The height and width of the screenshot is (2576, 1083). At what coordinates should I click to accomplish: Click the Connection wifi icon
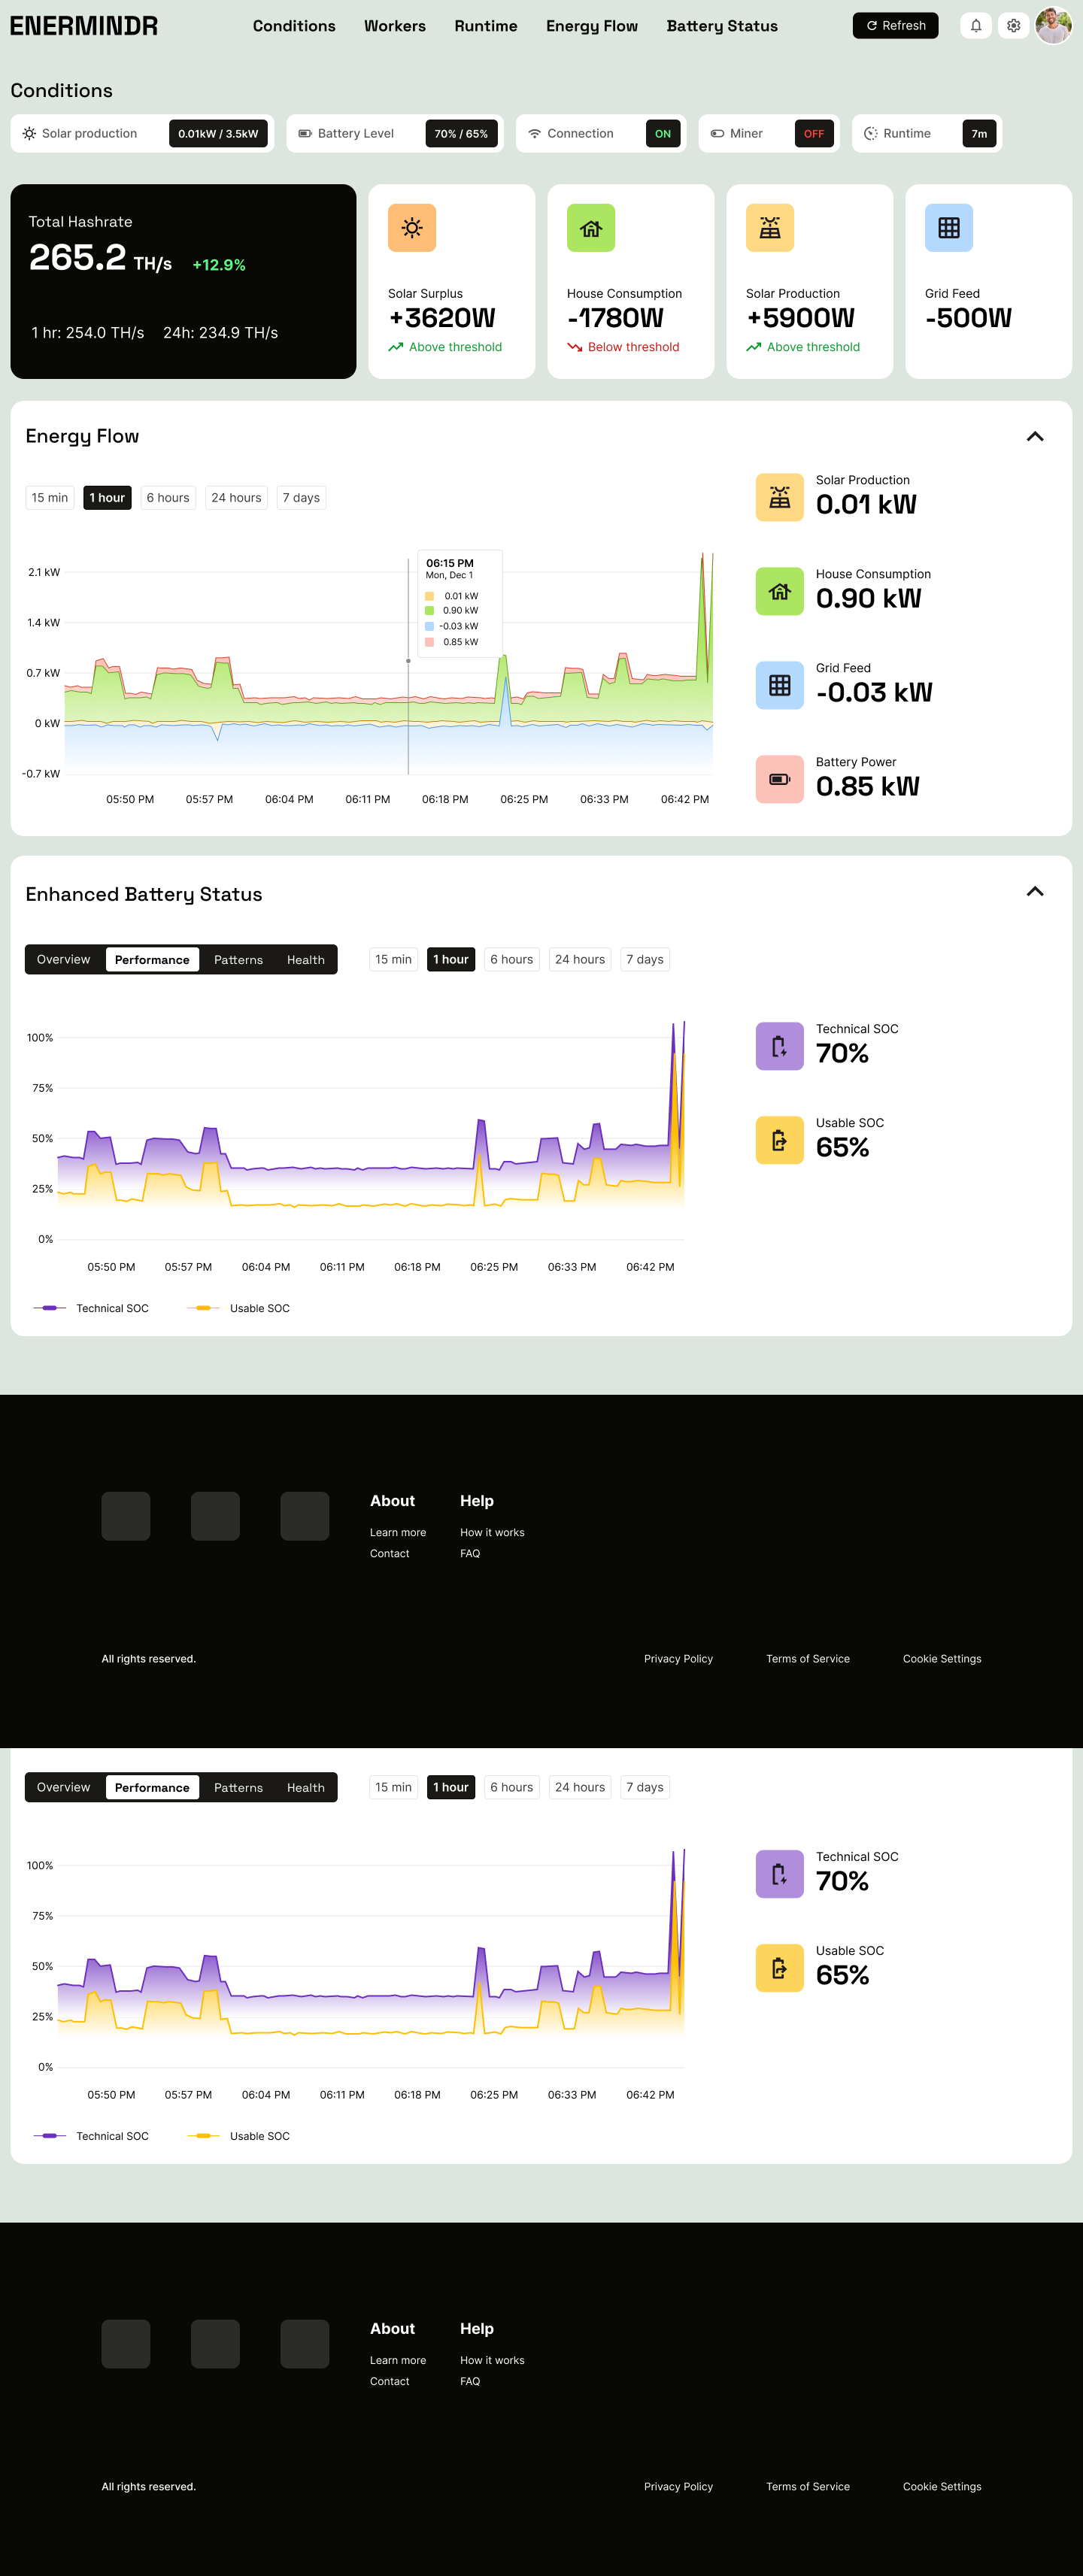(x=535, y=134)
